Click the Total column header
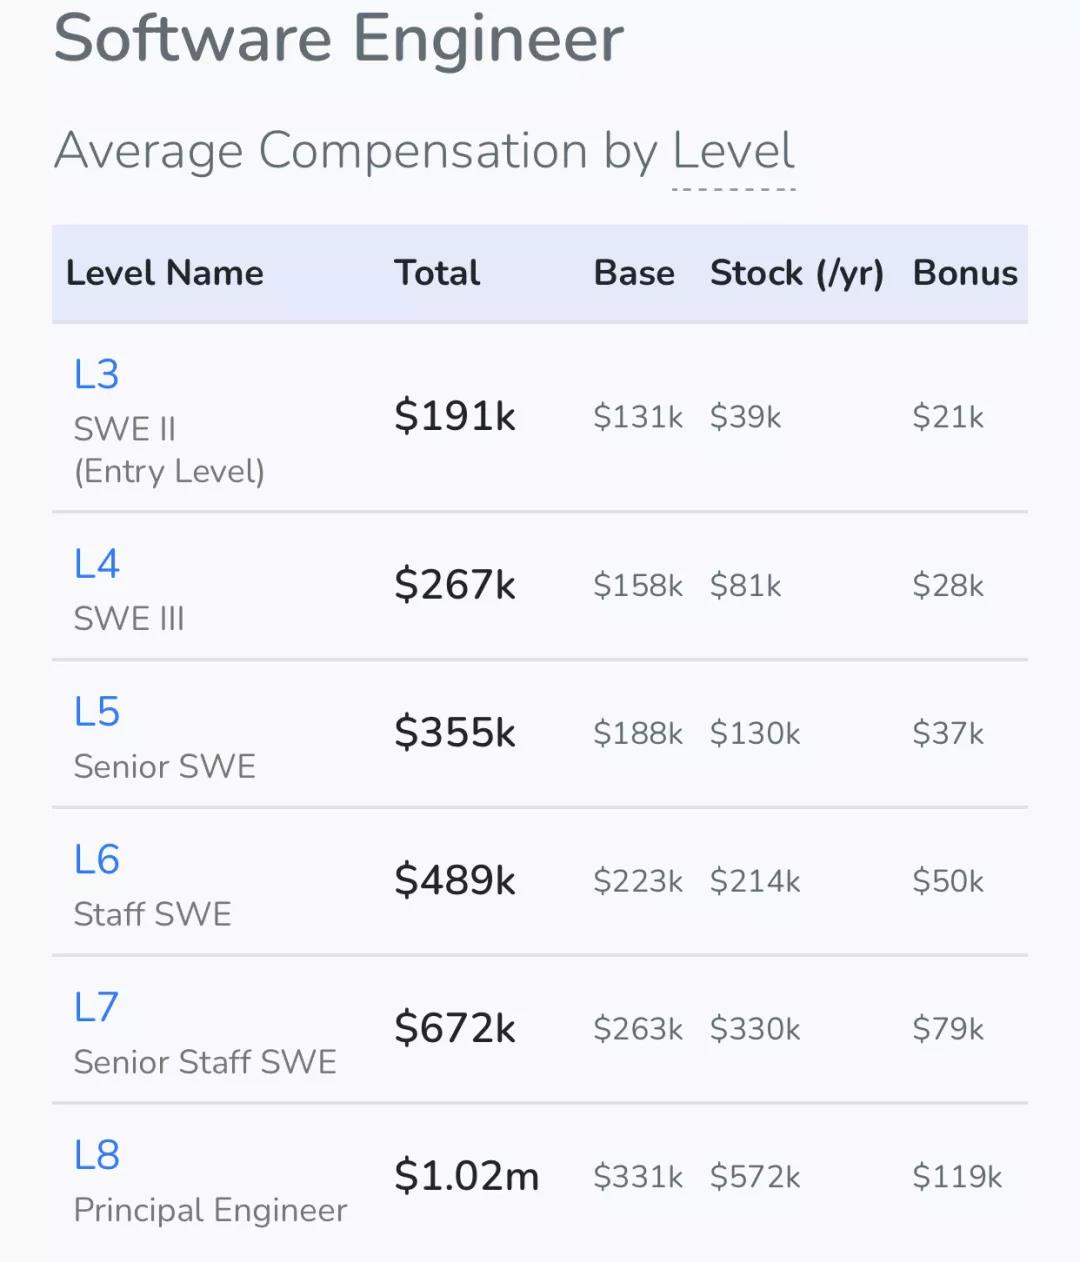Screen dimensions: 1080x1262 point(437,273)
